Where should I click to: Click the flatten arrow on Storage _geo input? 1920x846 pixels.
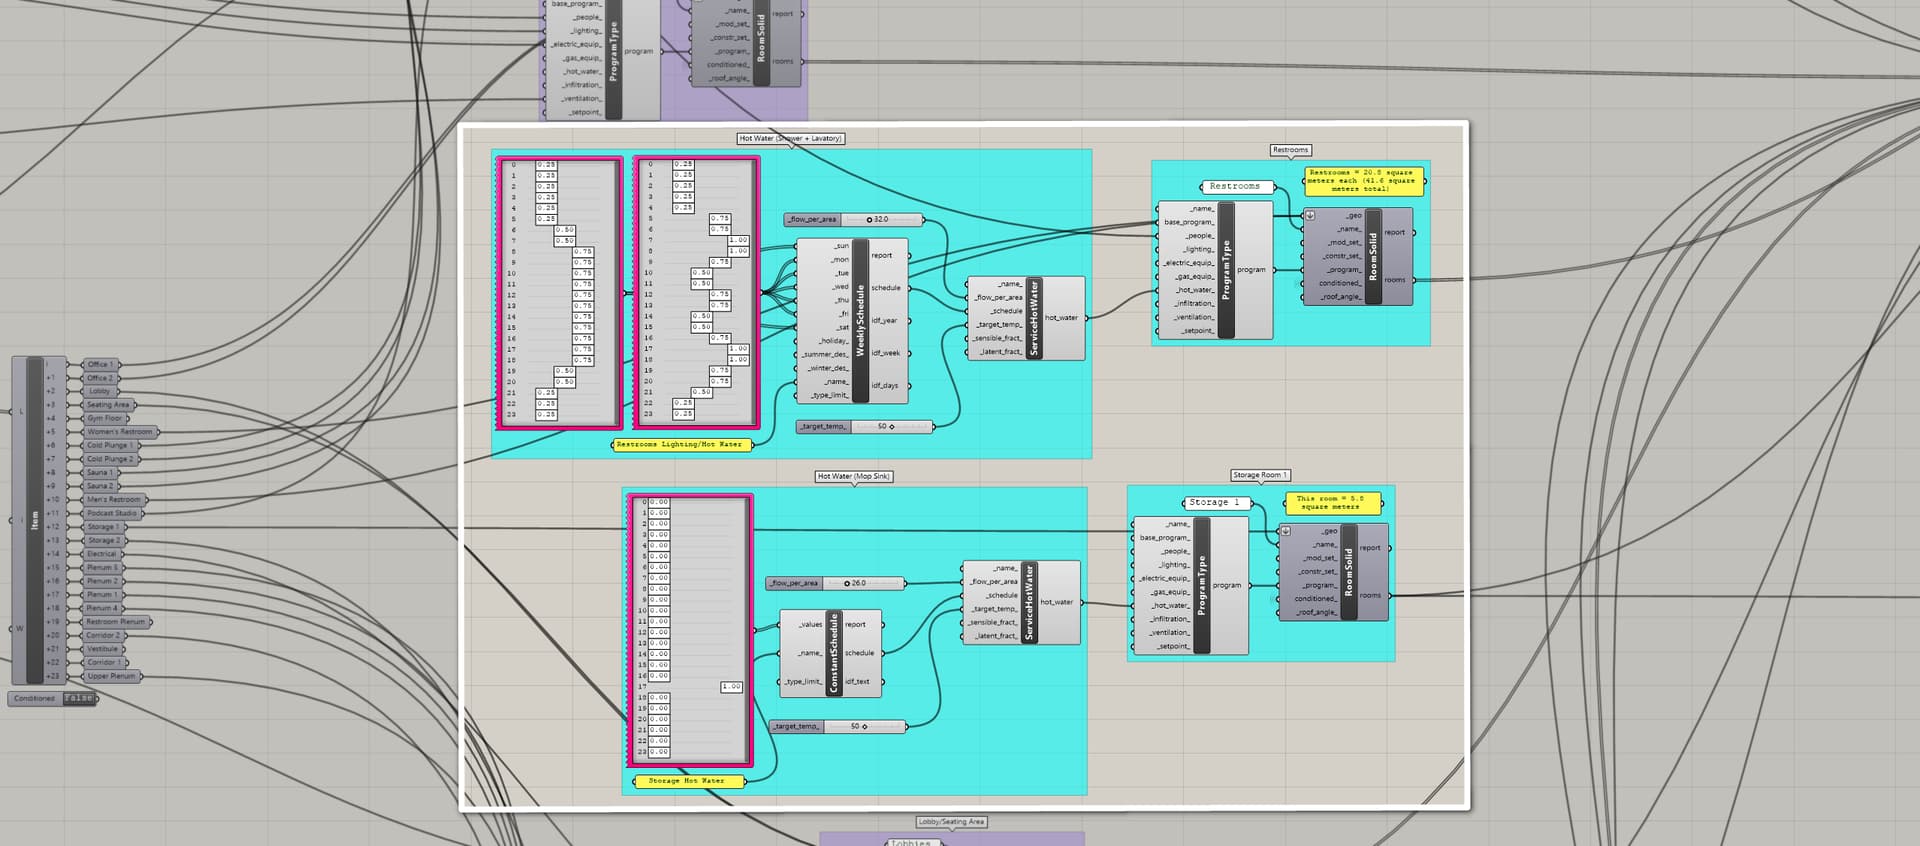(x=1286, y=531)
